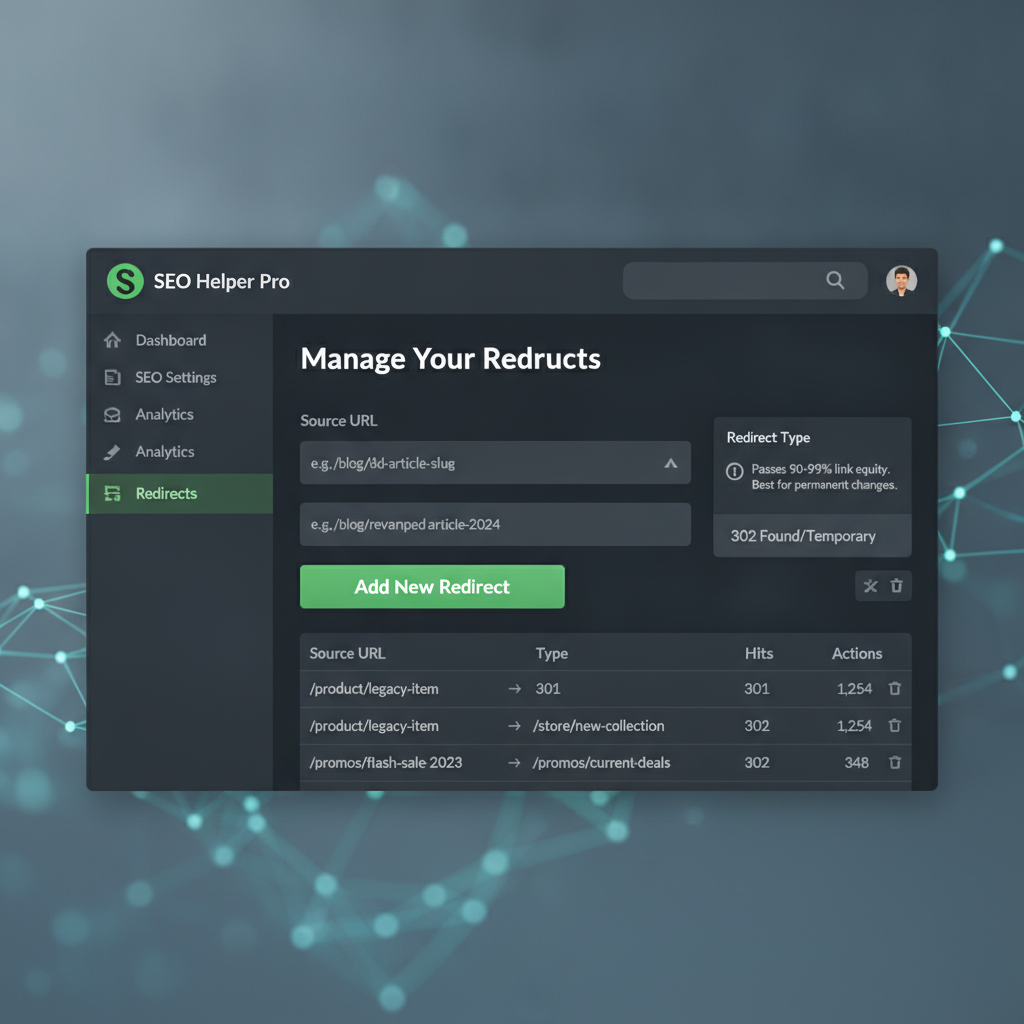Select the Redirects sidebar item

point(180,494)
